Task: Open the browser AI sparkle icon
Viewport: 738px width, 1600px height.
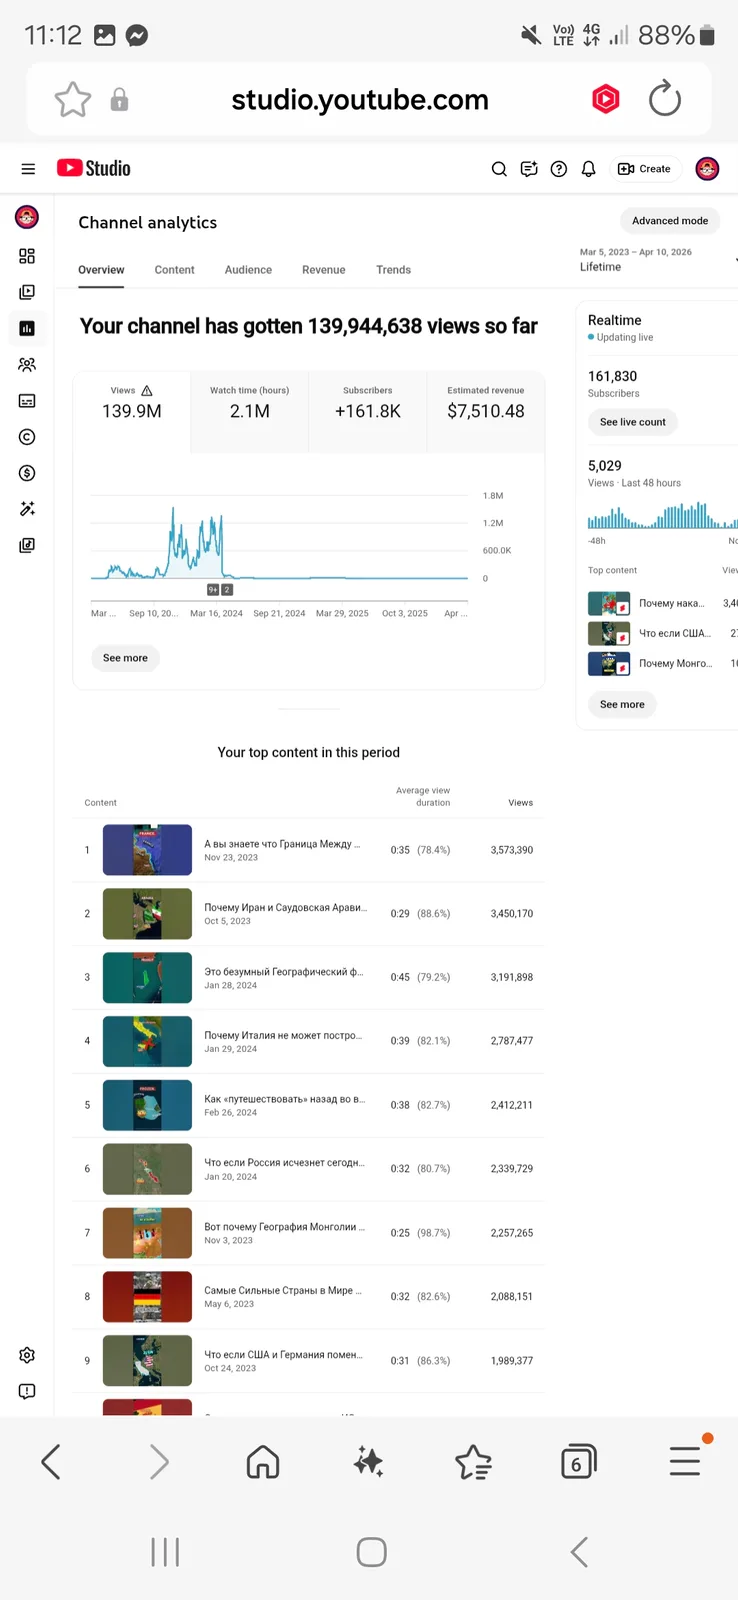Action: tap(368, 1462)
